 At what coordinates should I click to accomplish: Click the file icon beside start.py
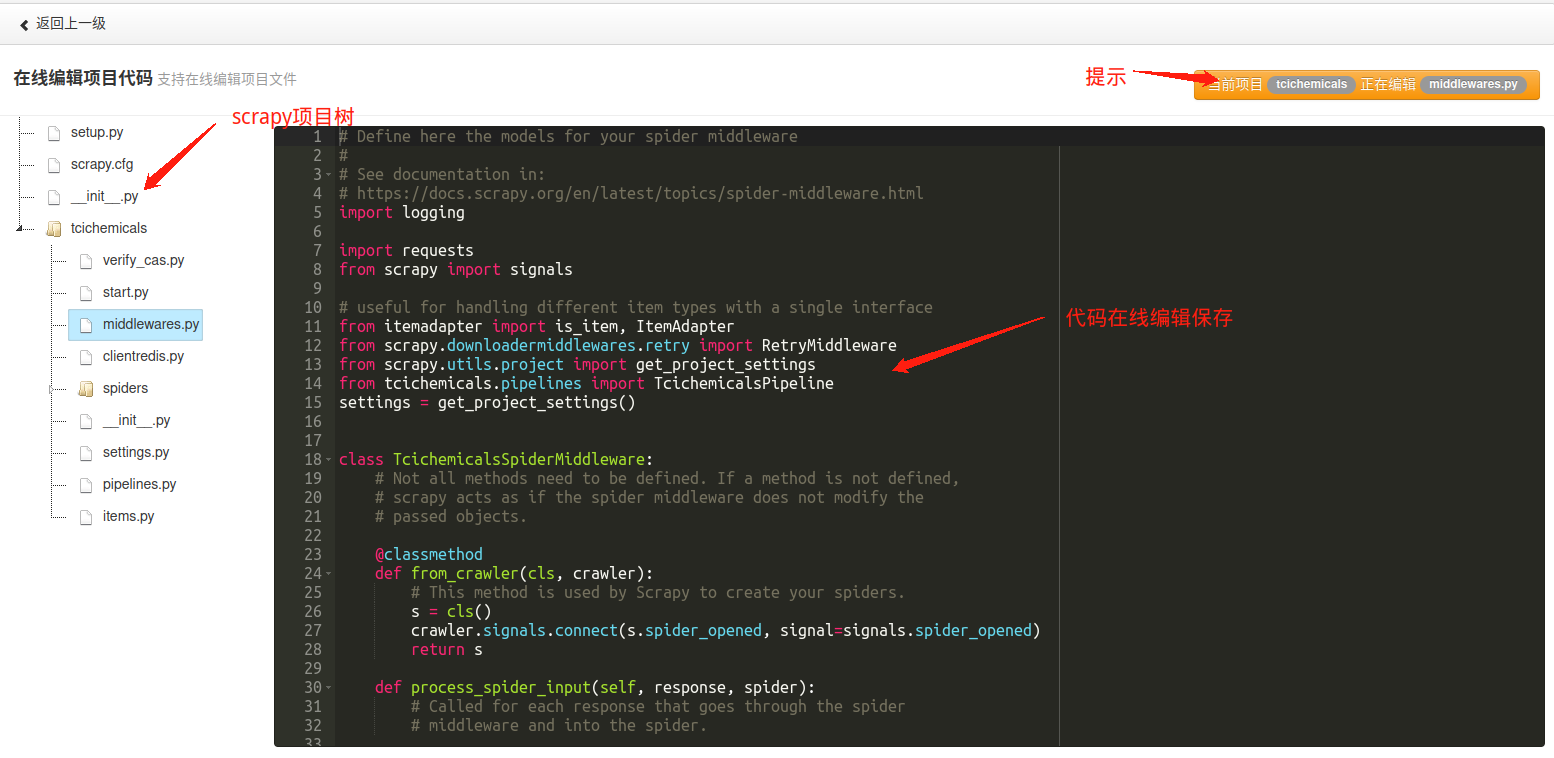pyautogui.click(x=85, y=292)
